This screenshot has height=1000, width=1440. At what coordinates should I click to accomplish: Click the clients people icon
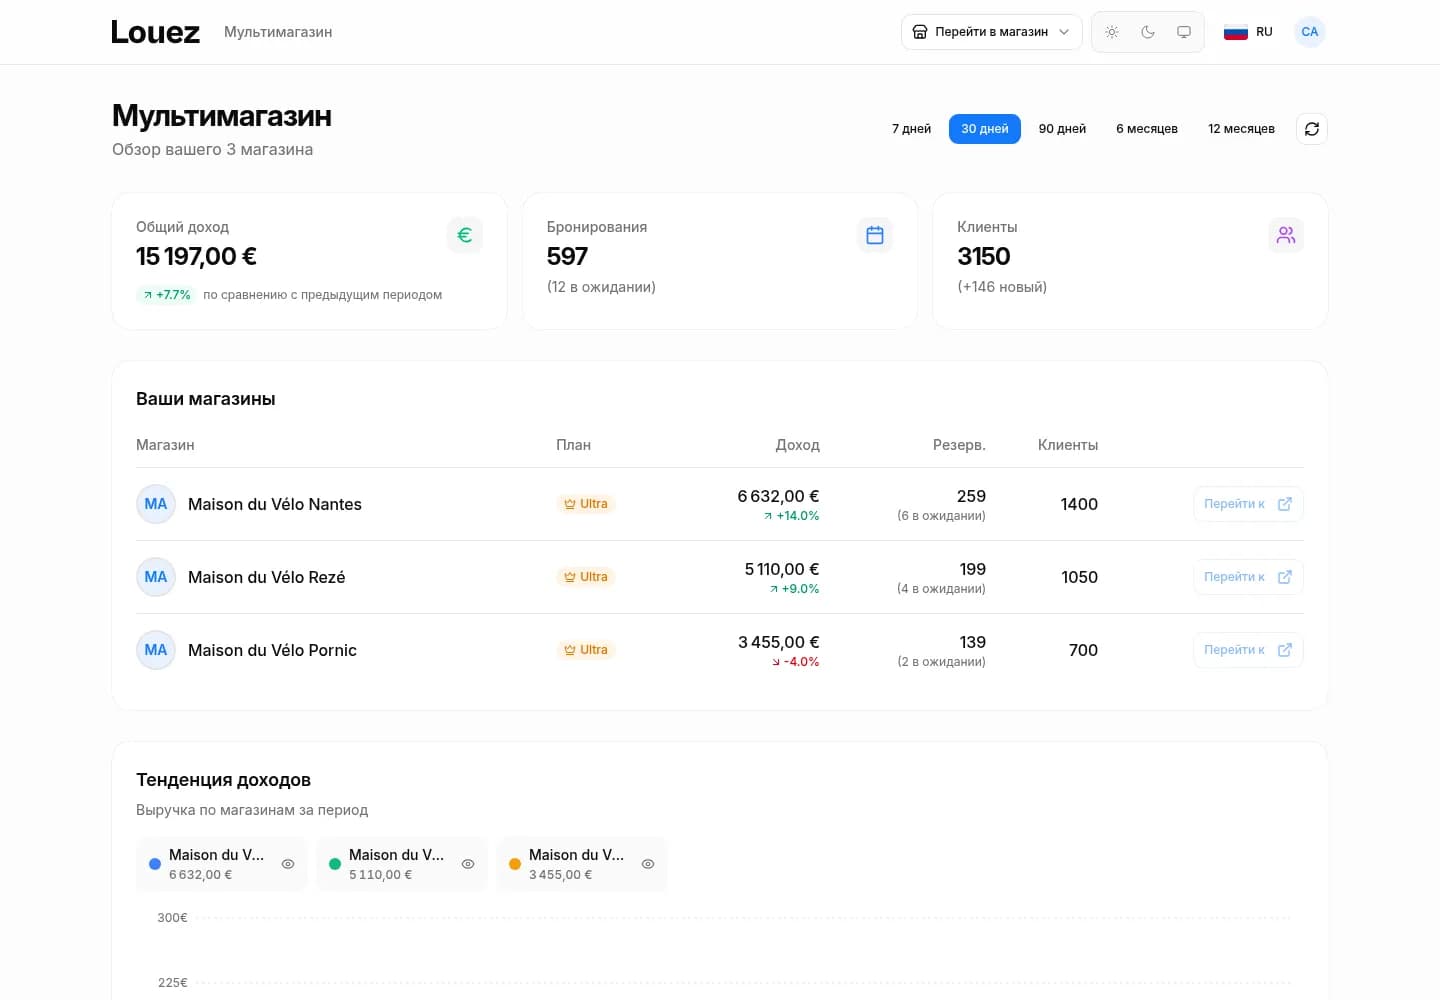point(1286,235)
